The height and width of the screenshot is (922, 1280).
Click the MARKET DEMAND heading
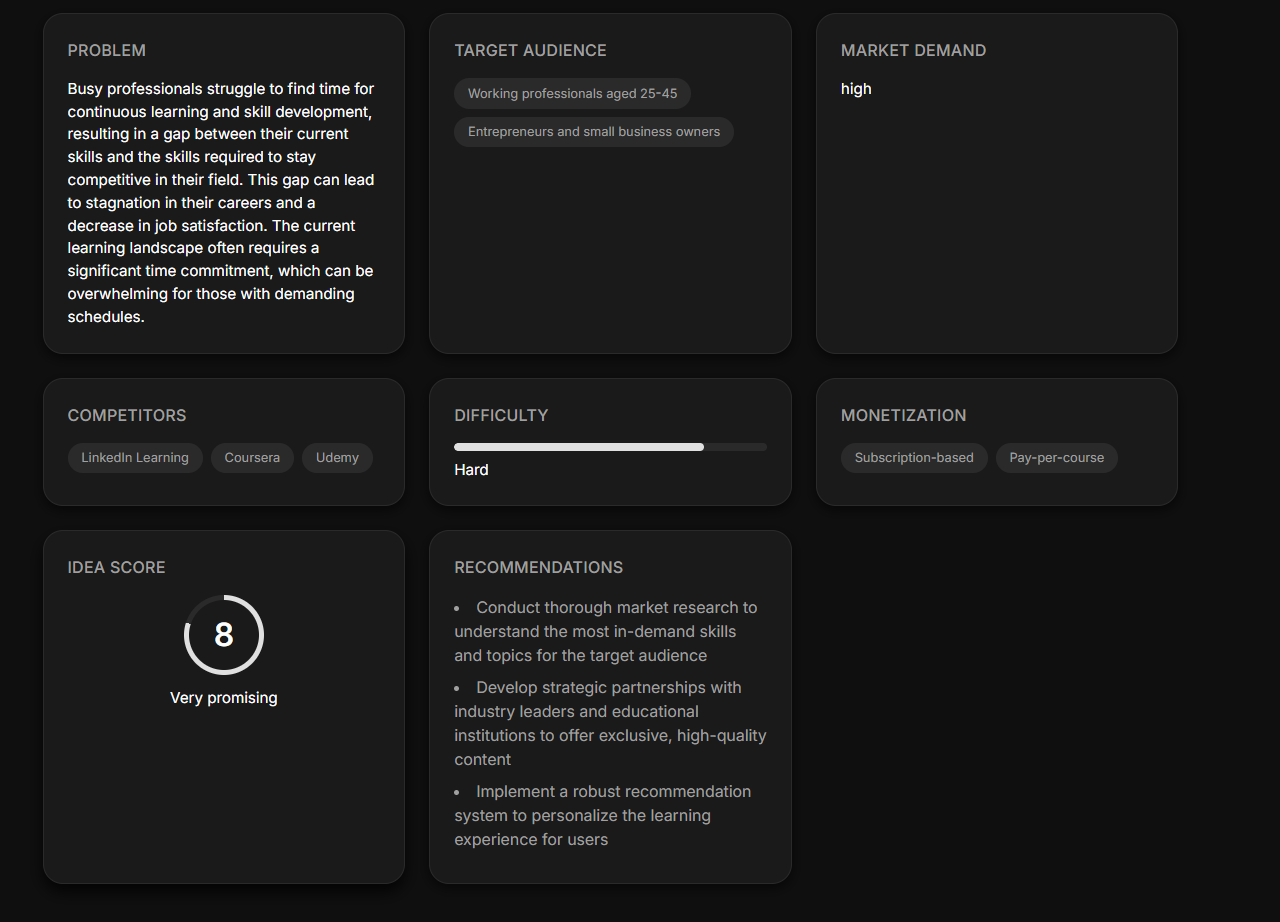pyautogui.click(x=913, y=50)
